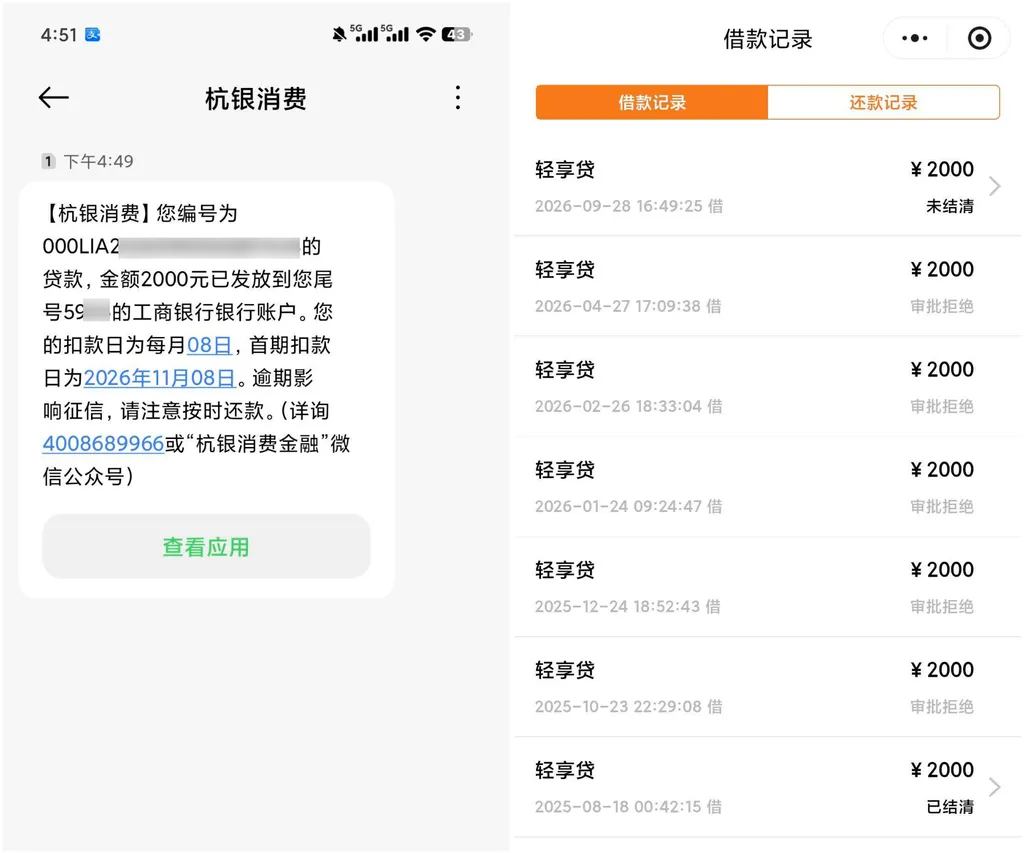Image resolution: width=1024 pixels, height=853 pixels.
Task: Tap the mini-program more options dots
Action: [914, 39]
